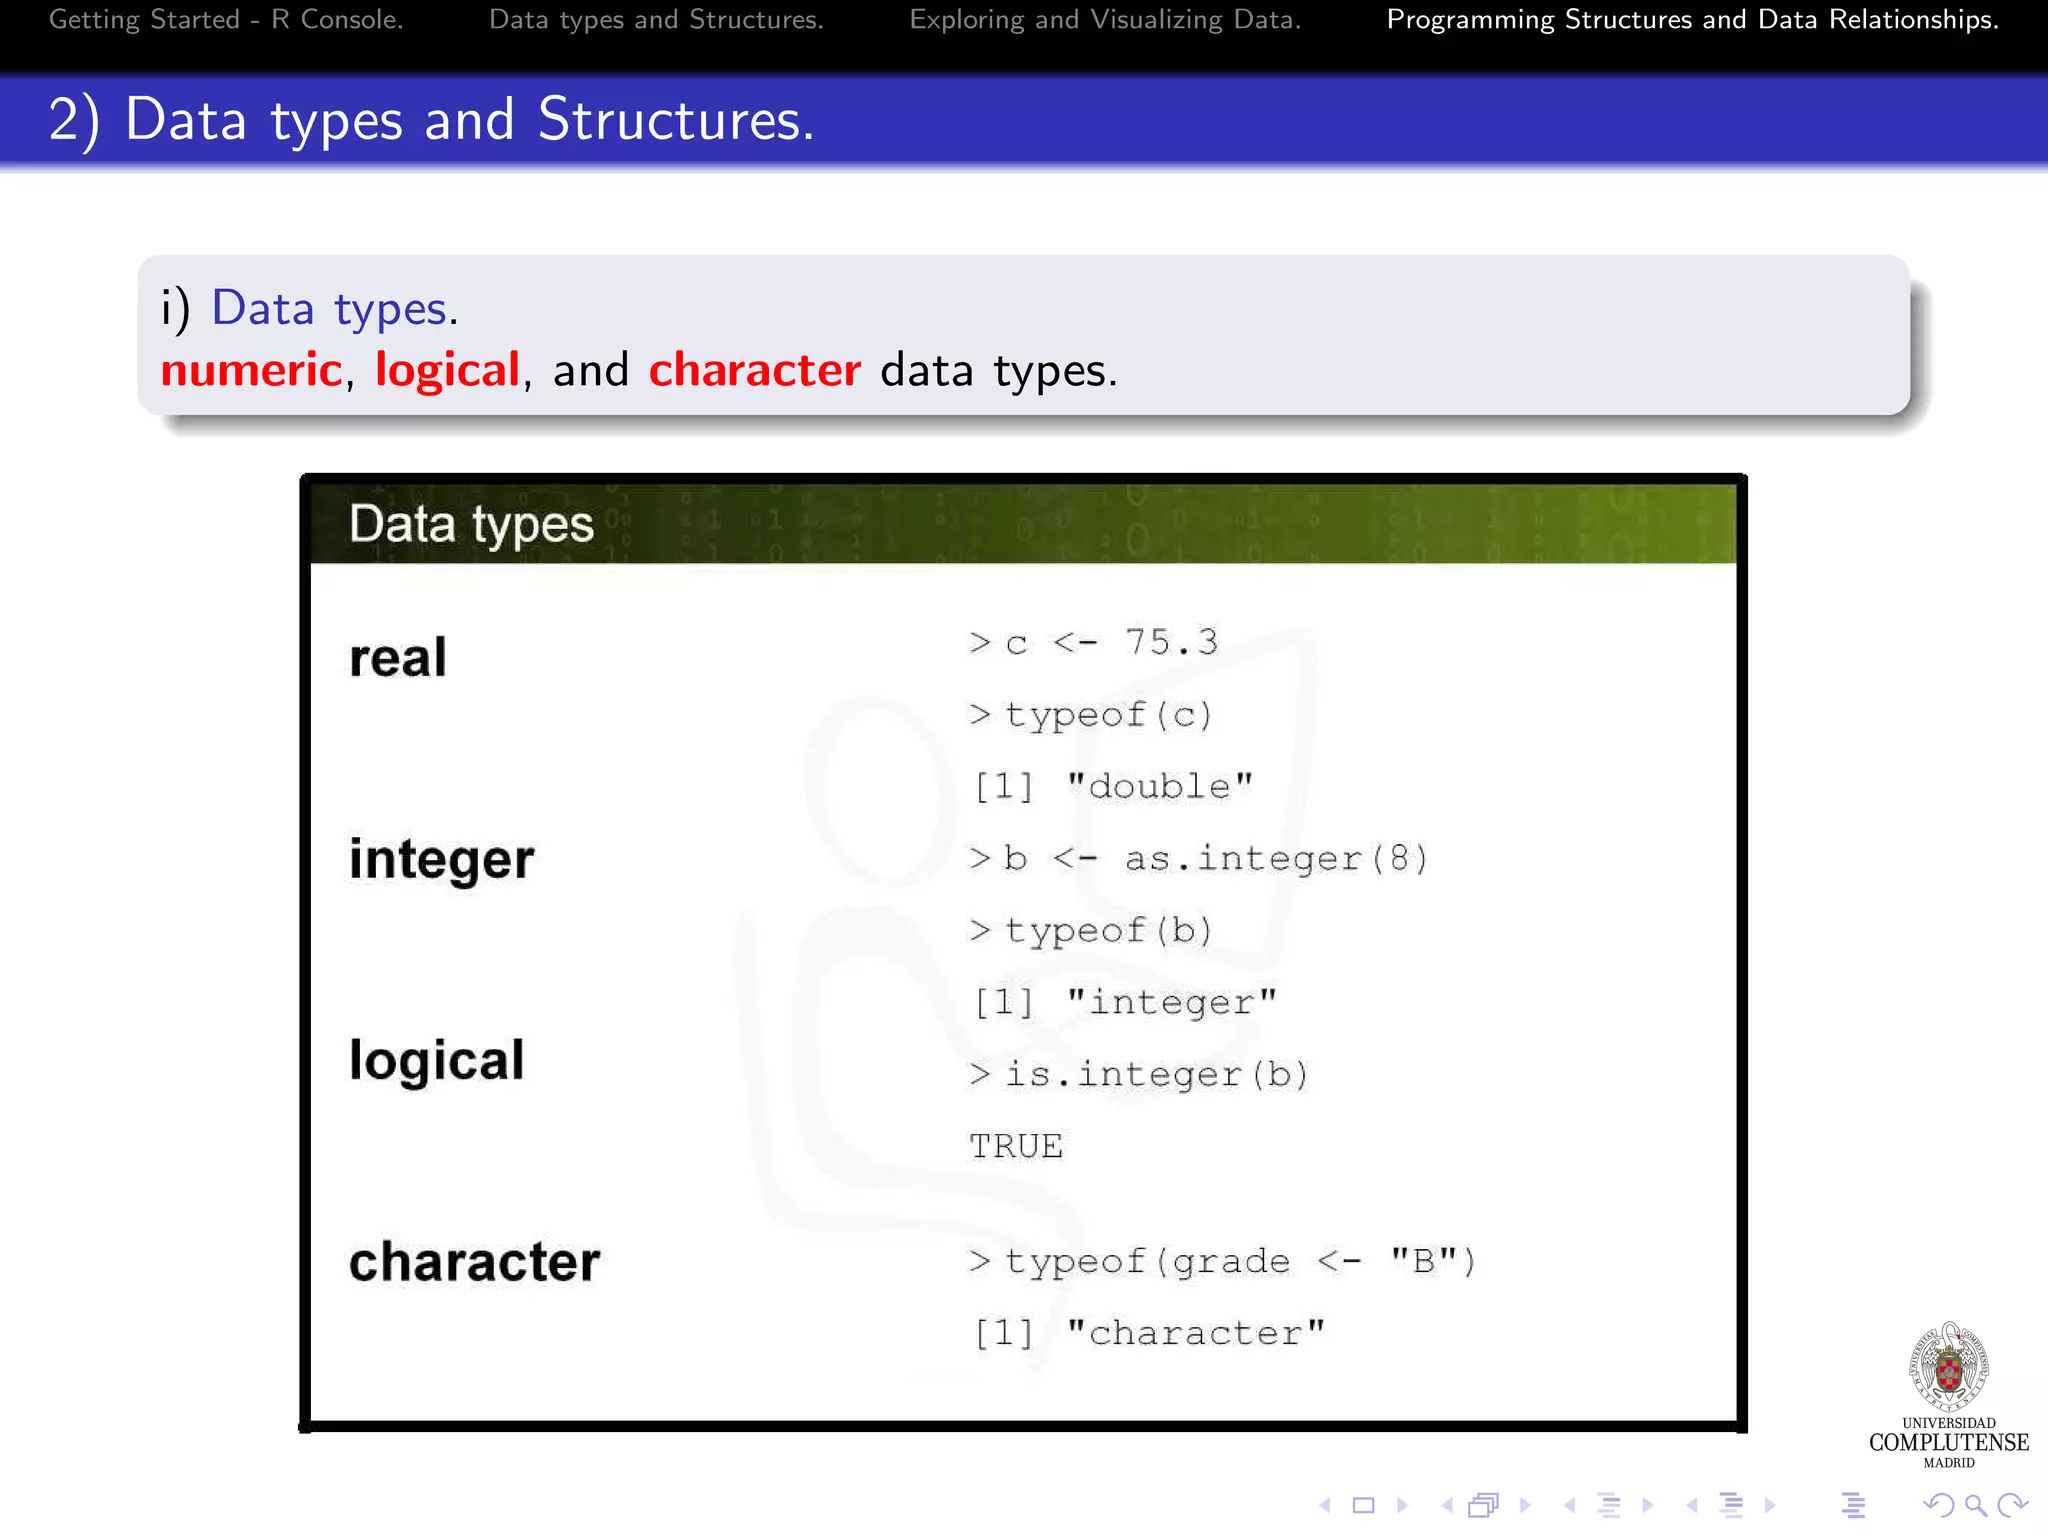Image resolution: width=2048 pixels, height=1536 pixels.
Task: Click the bold 'integer' label
Action: point(442,860)
